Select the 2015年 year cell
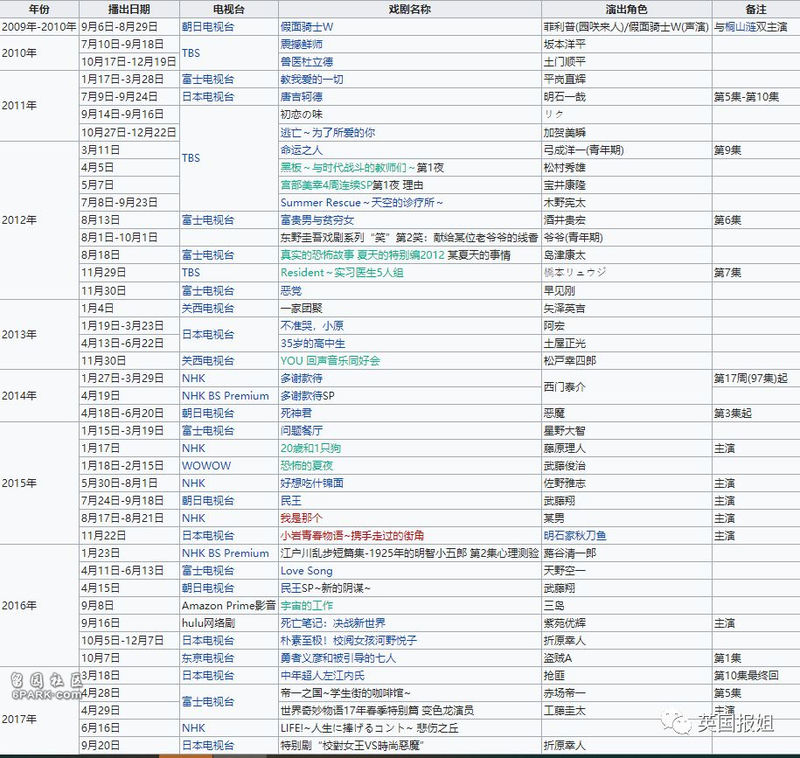This screenshot has height=758, width=800. click(40, 483)
